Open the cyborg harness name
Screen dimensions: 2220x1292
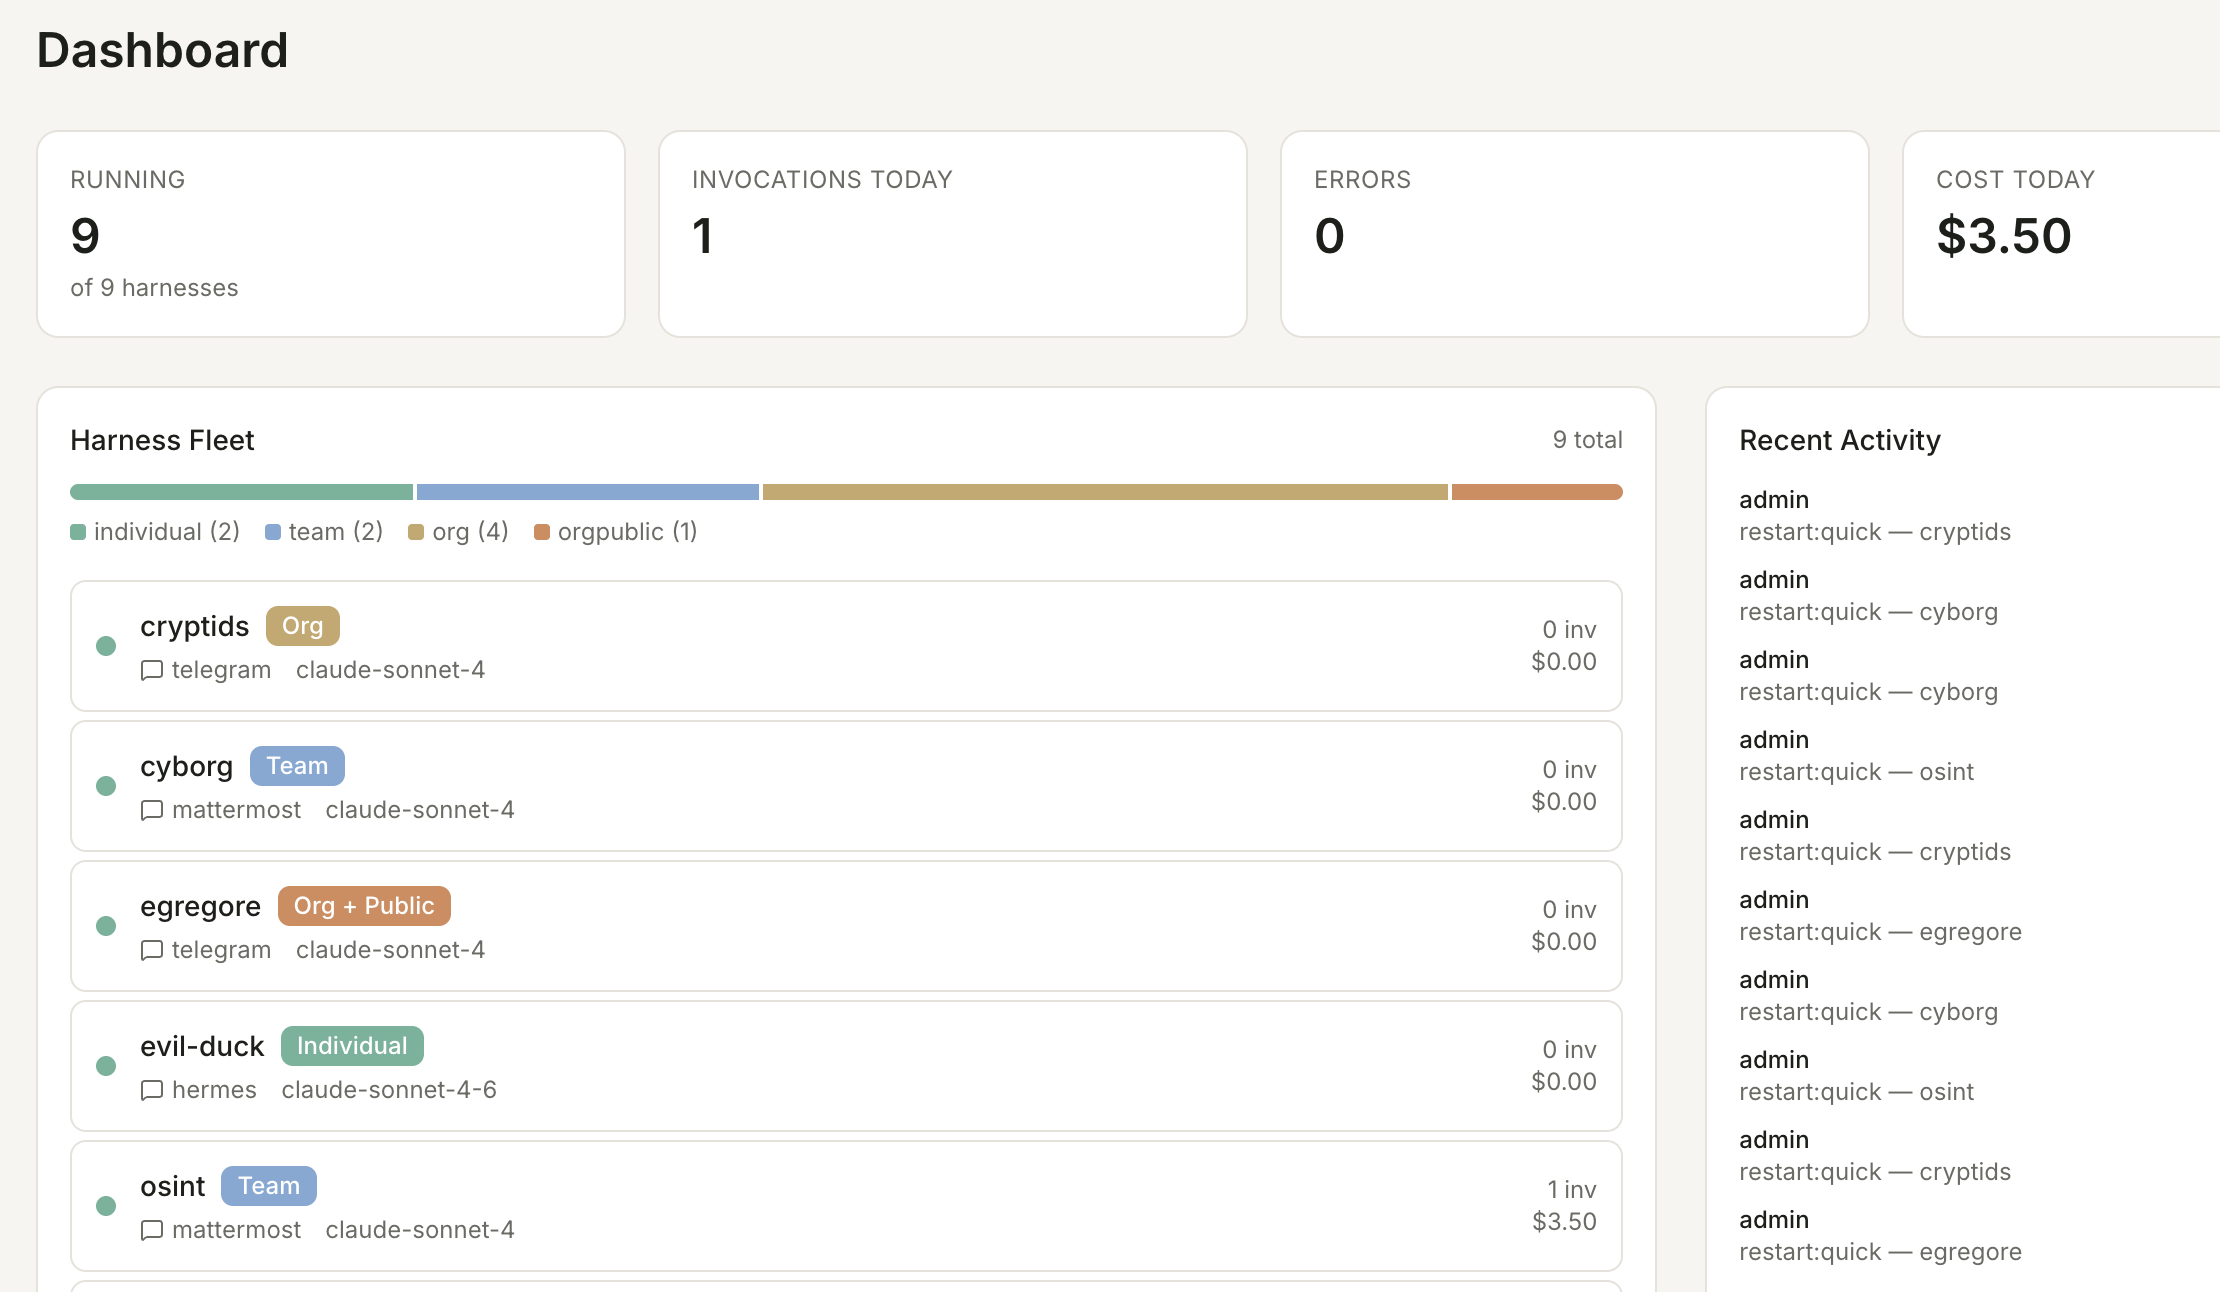tap(186, 767)
